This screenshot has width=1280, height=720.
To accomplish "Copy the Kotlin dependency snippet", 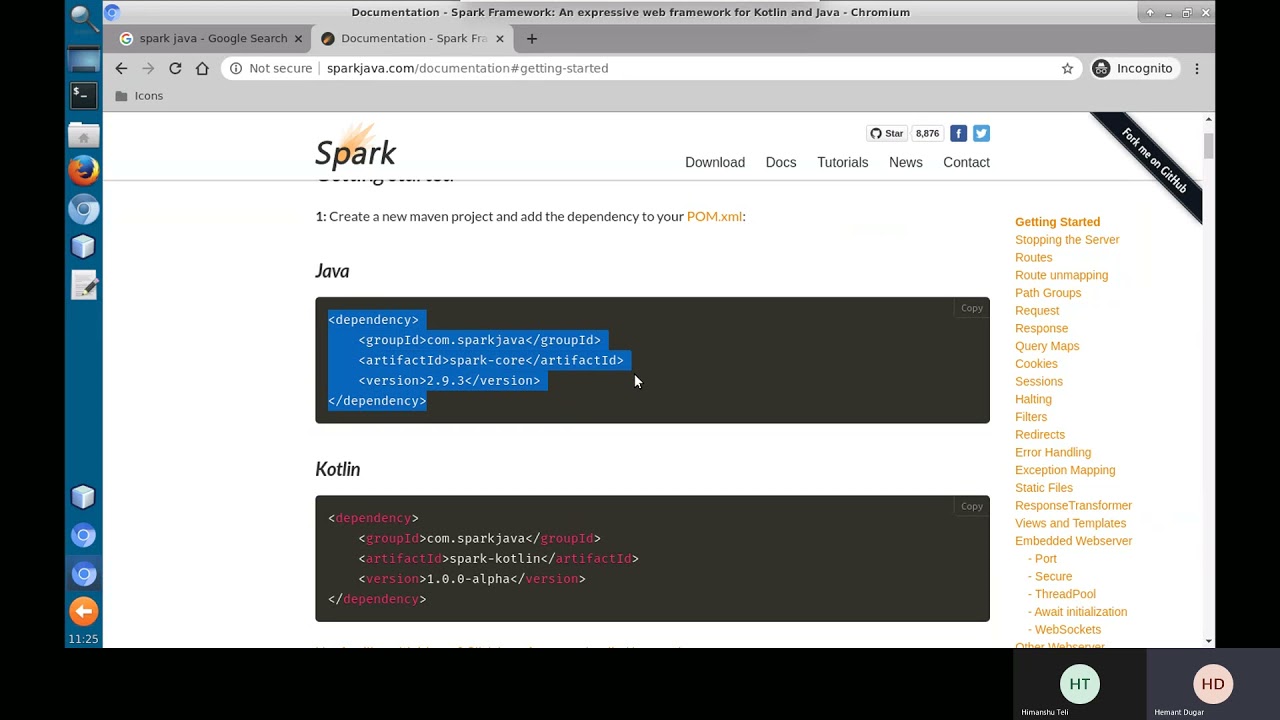I will [x=972, y=506].
